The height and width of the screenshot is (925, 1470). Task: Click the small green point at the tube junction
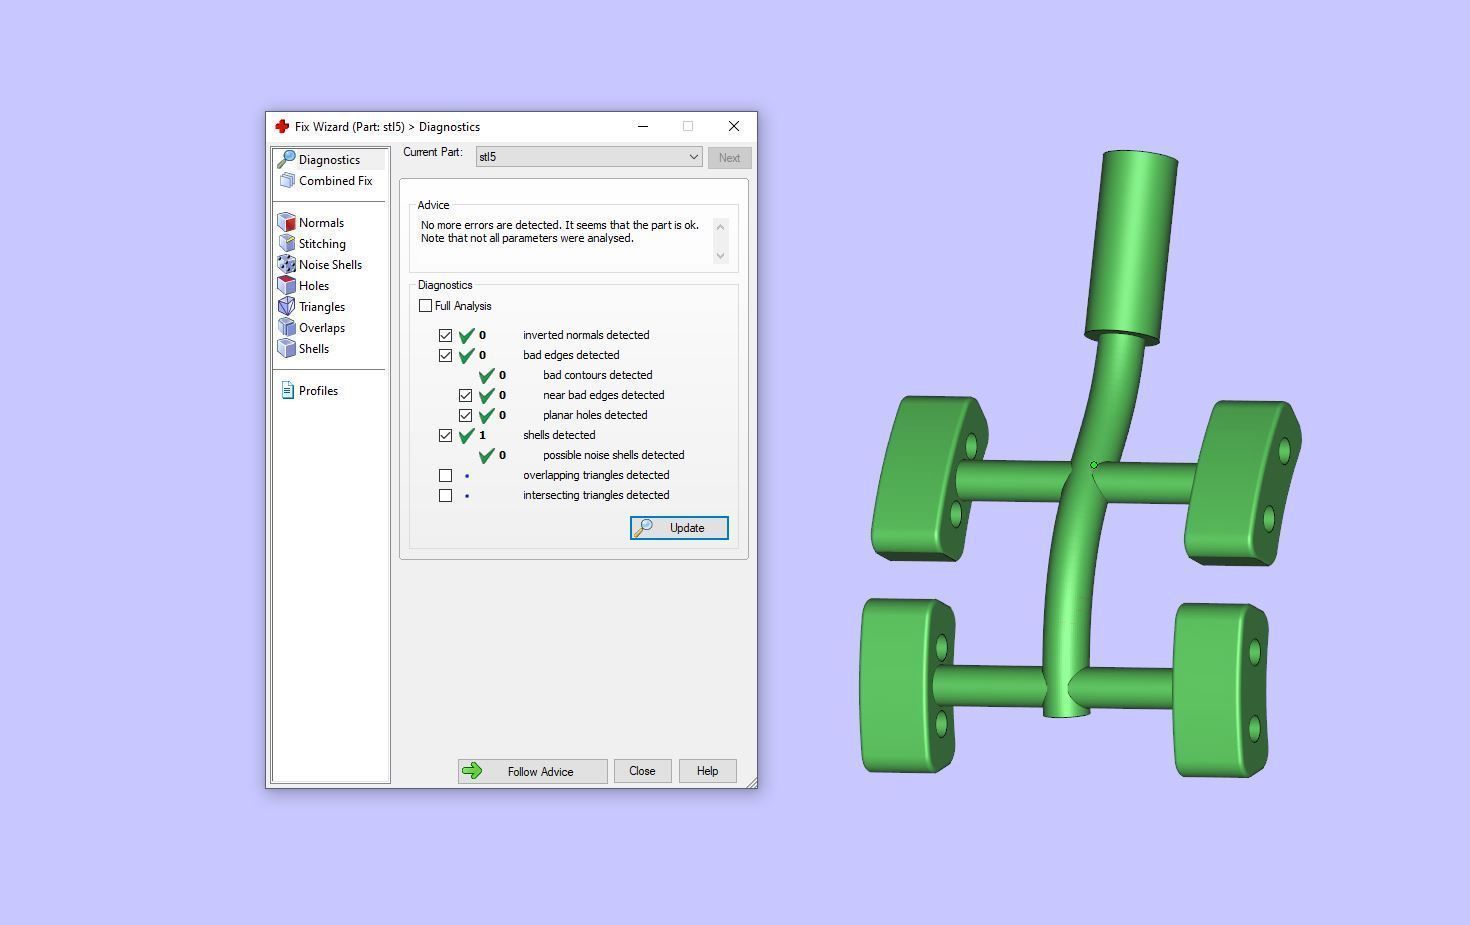1094,465
